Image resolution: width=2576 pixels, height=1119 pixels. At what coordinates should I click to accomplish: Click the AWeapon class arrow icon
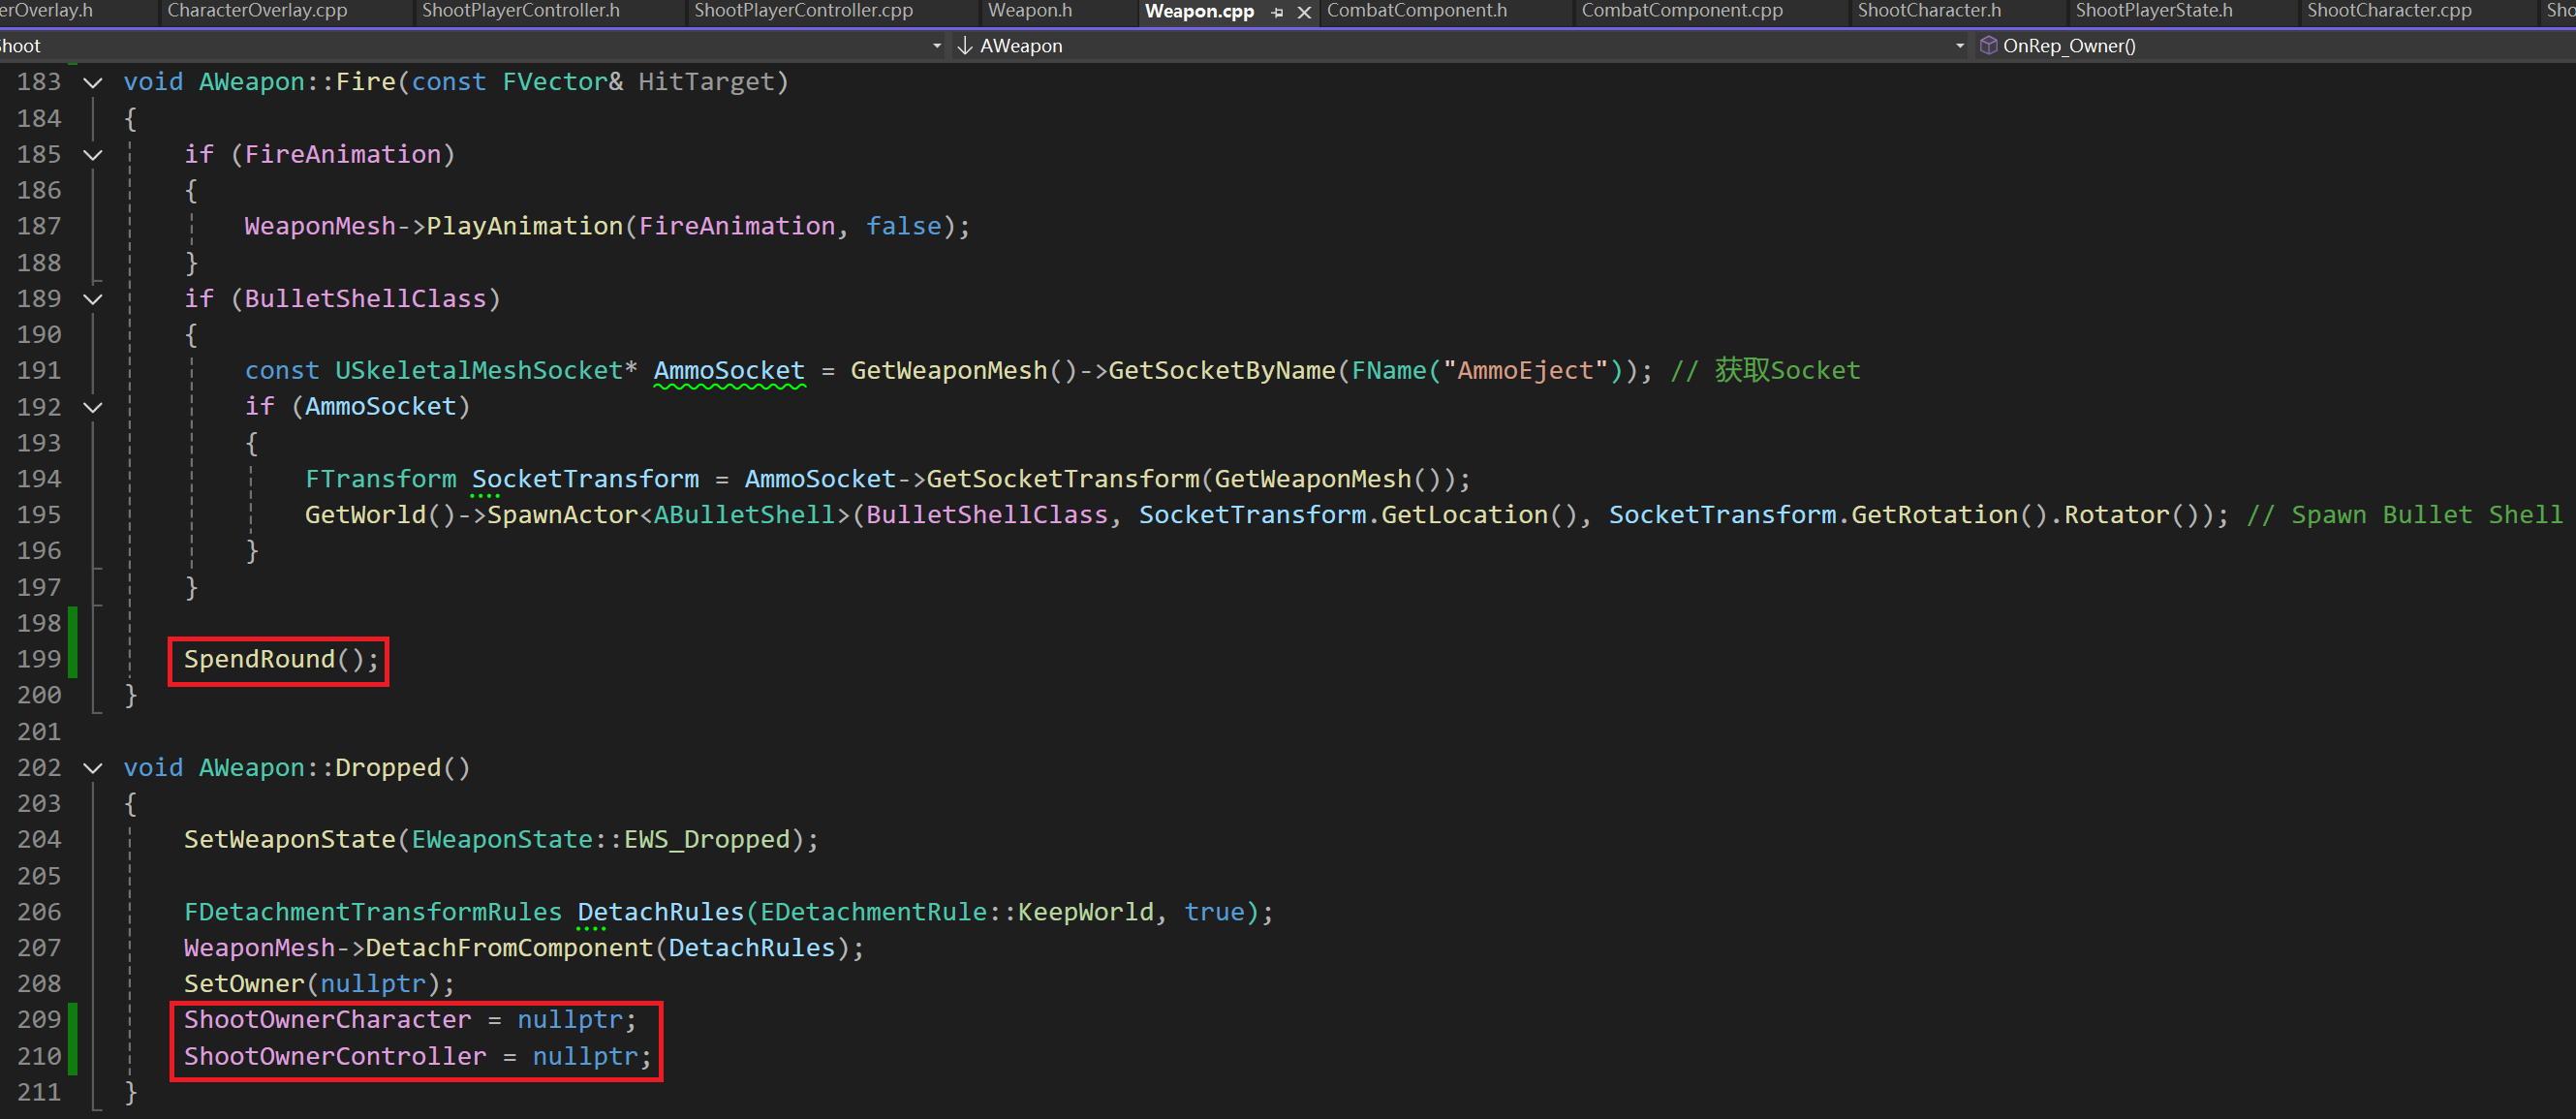click(x=965, y=45)
